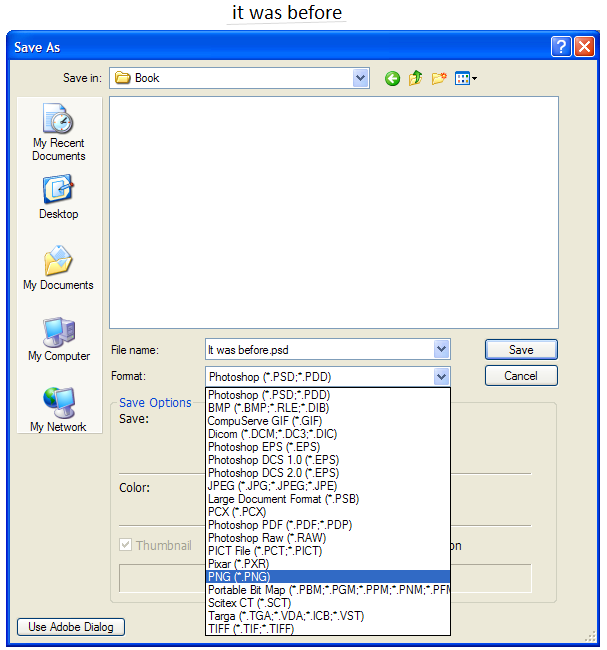607x650 pixels.
Task: Toggle the Thumbnail checkbox
Action: point(126,545)
